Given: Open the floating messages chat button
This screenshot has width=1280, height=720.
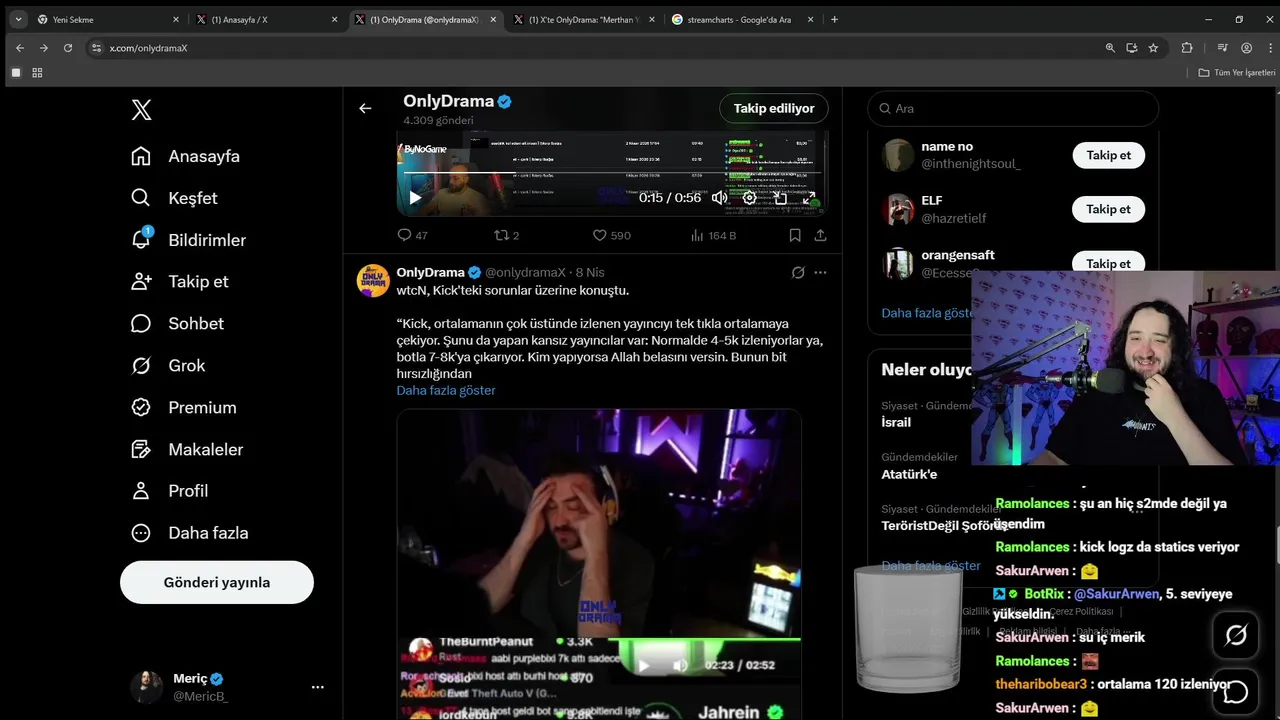Looking at the screenshot, I should pyautogui.click(x=1236, y=691).
